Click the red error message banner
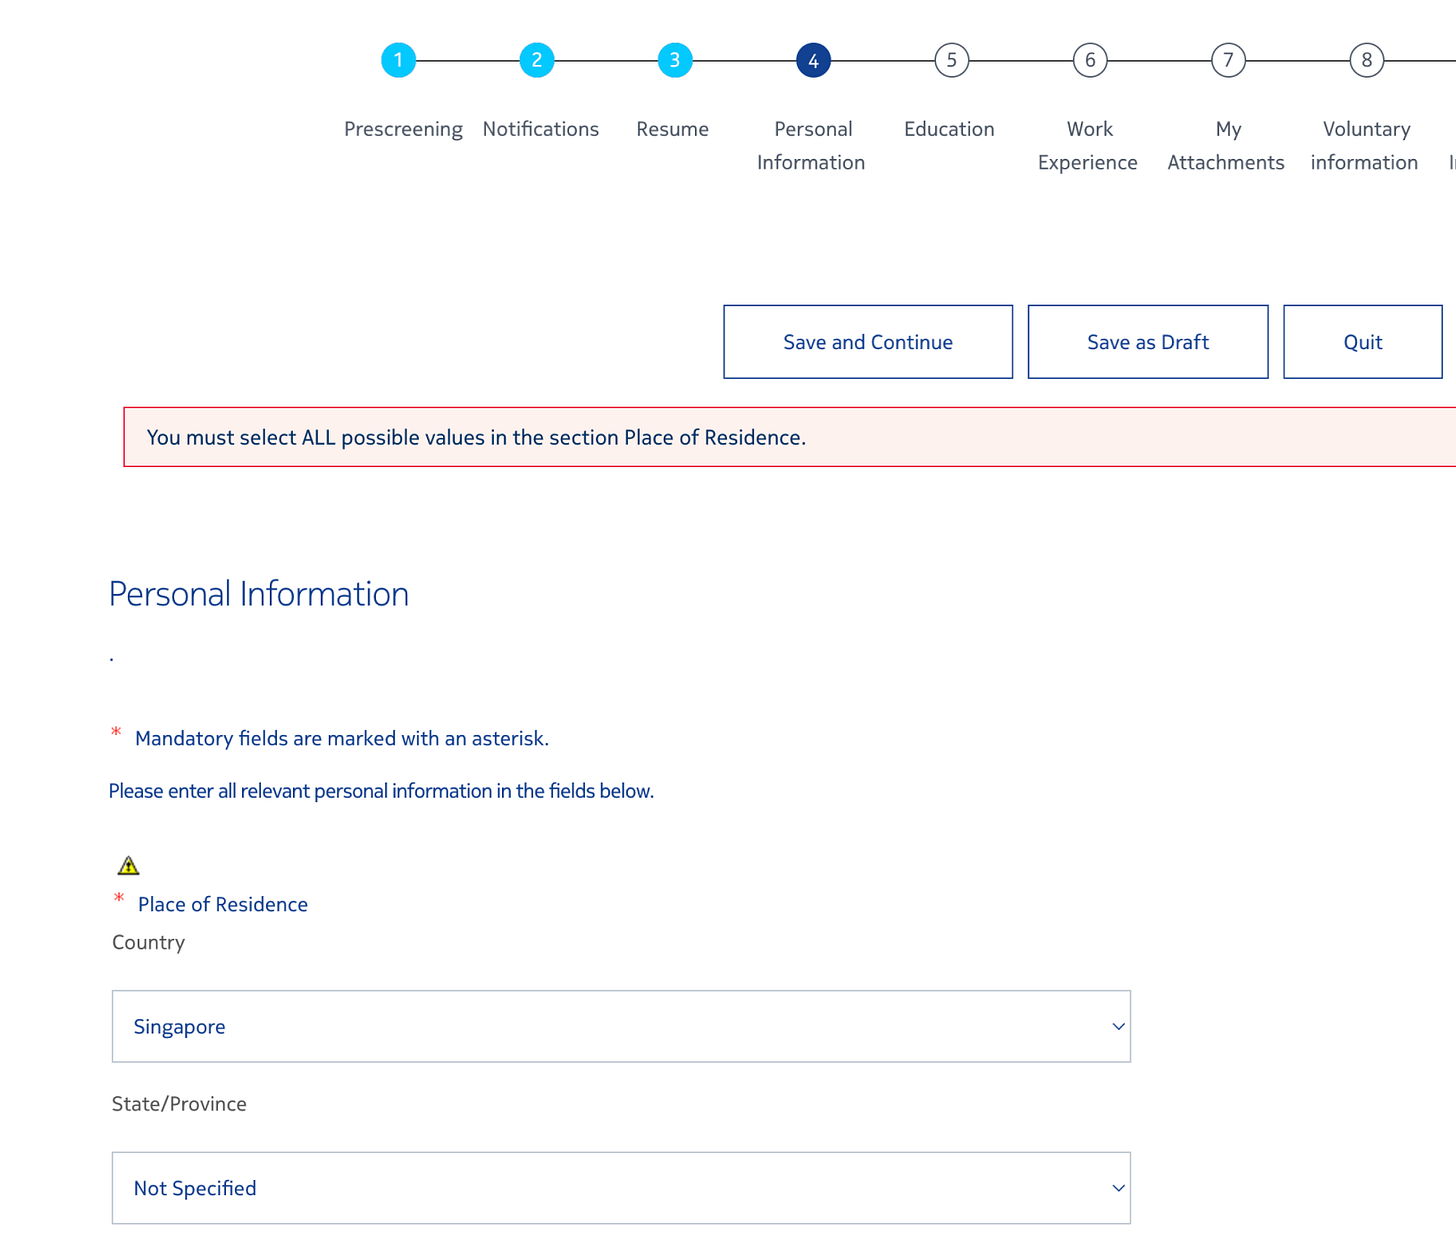 tap(476, 437)
